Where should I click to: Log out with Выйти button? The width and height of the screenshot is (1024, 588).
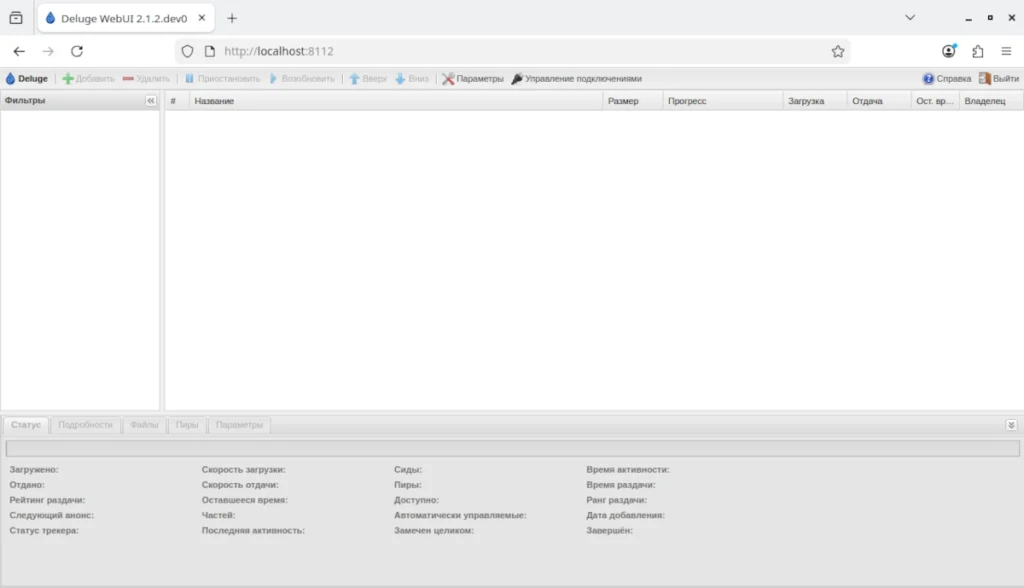tap(999, 78)
